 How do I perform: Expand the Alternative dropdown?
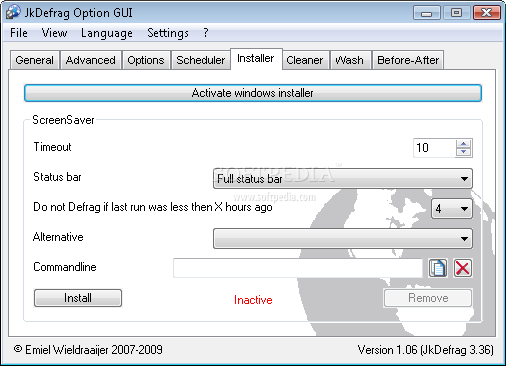[343, 239]
